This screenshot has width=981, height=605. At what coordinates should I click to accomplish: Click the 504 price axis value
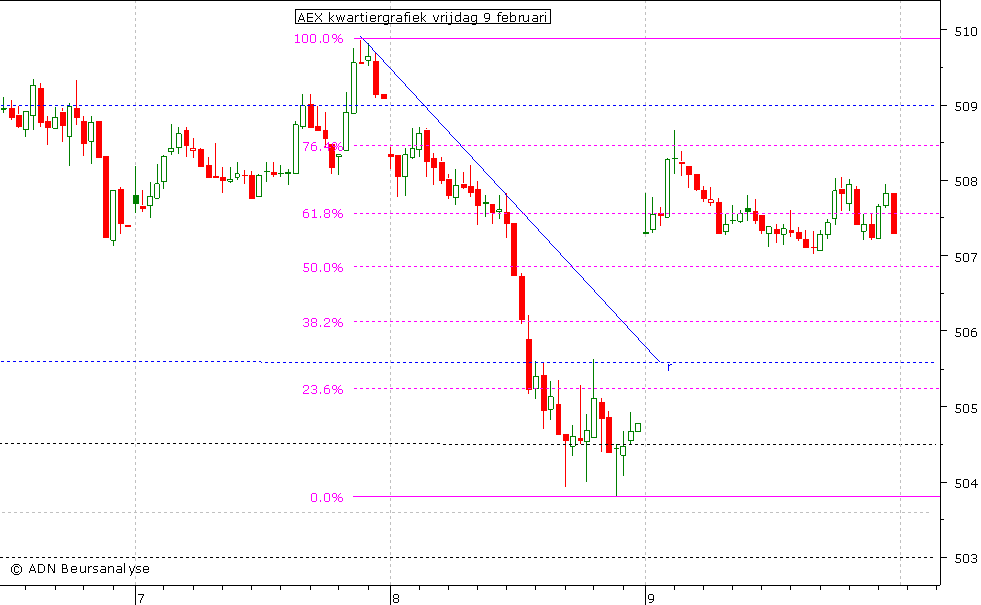pyautogui.click(x=965, y=483)
